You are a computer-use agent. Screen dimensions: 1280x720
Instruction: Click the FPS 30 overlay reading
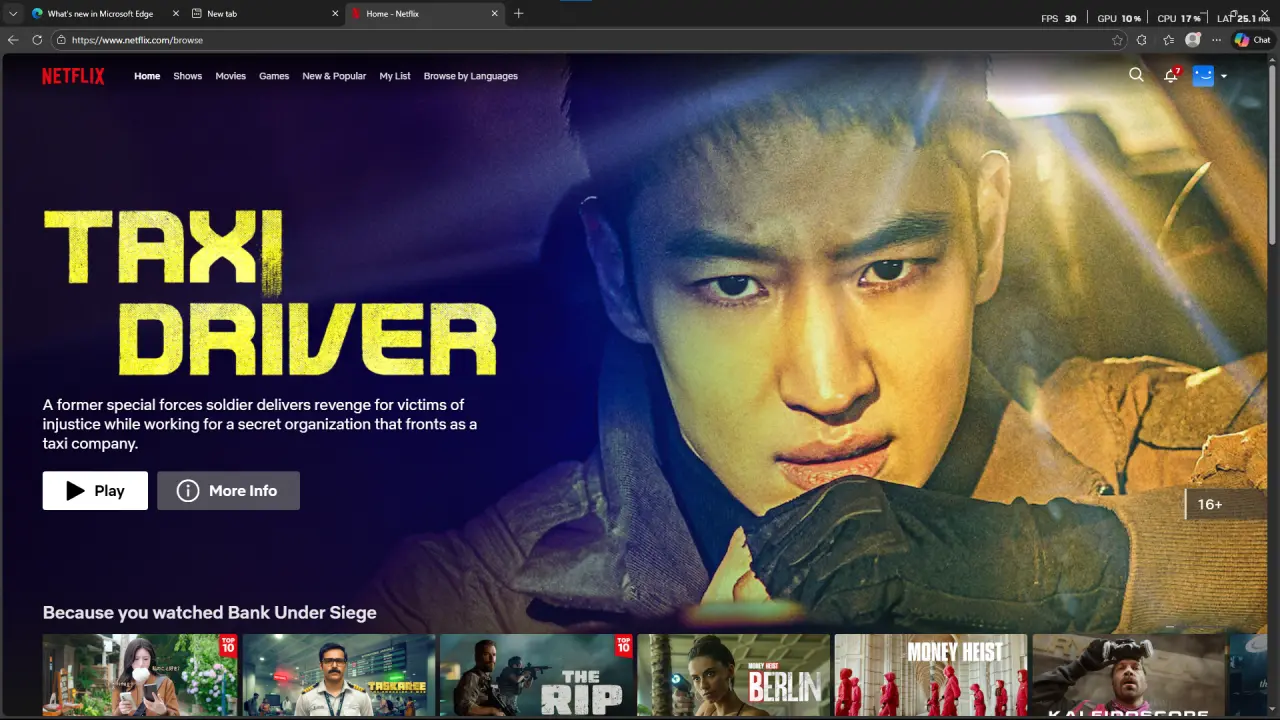pos(1059,18)
